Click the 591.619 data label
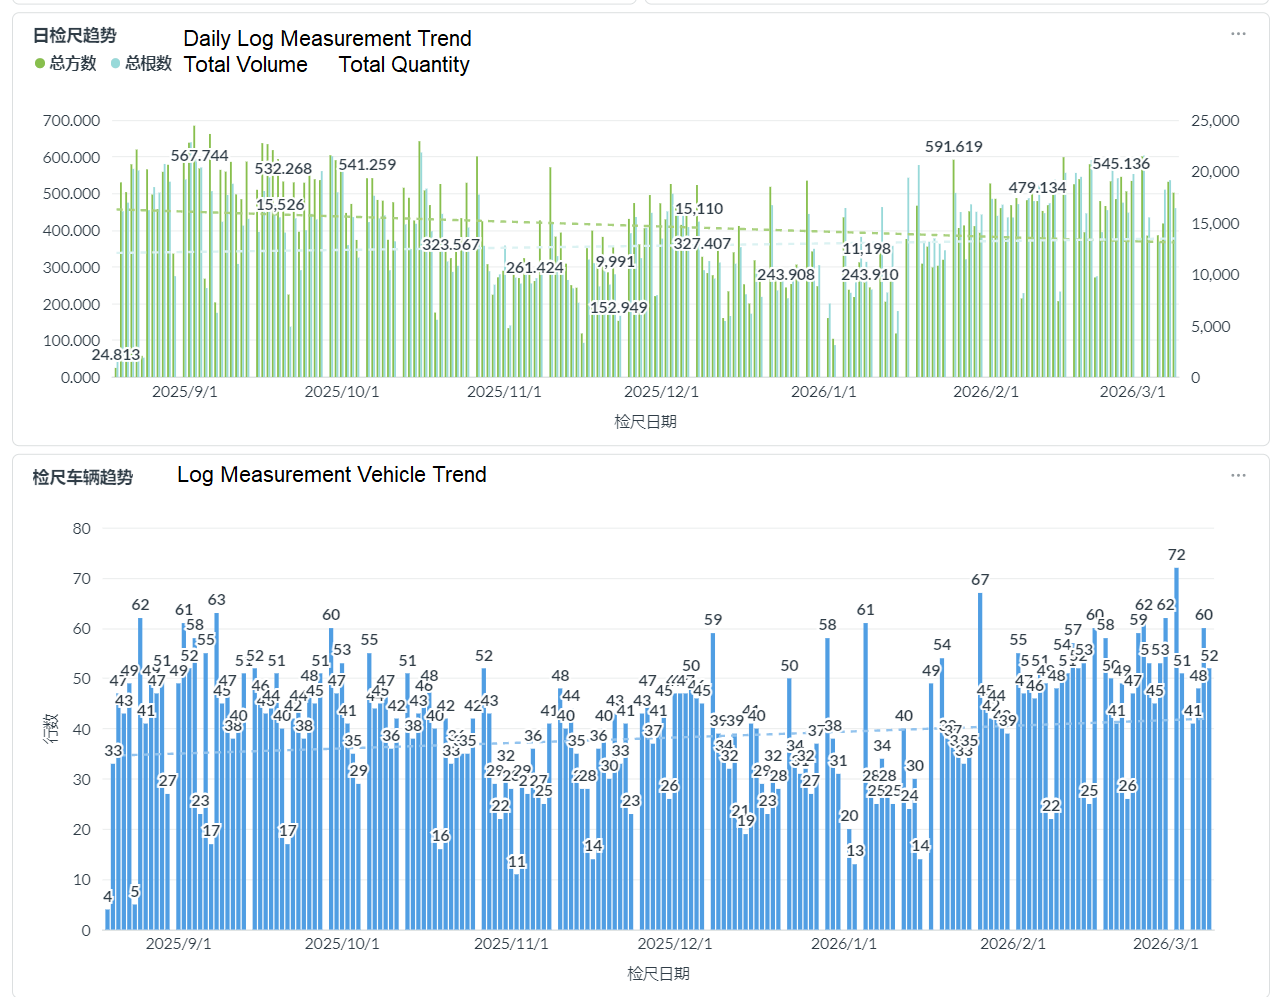Image resolution: width=1270 pixels, height=997 pixels. pos(953,147)
